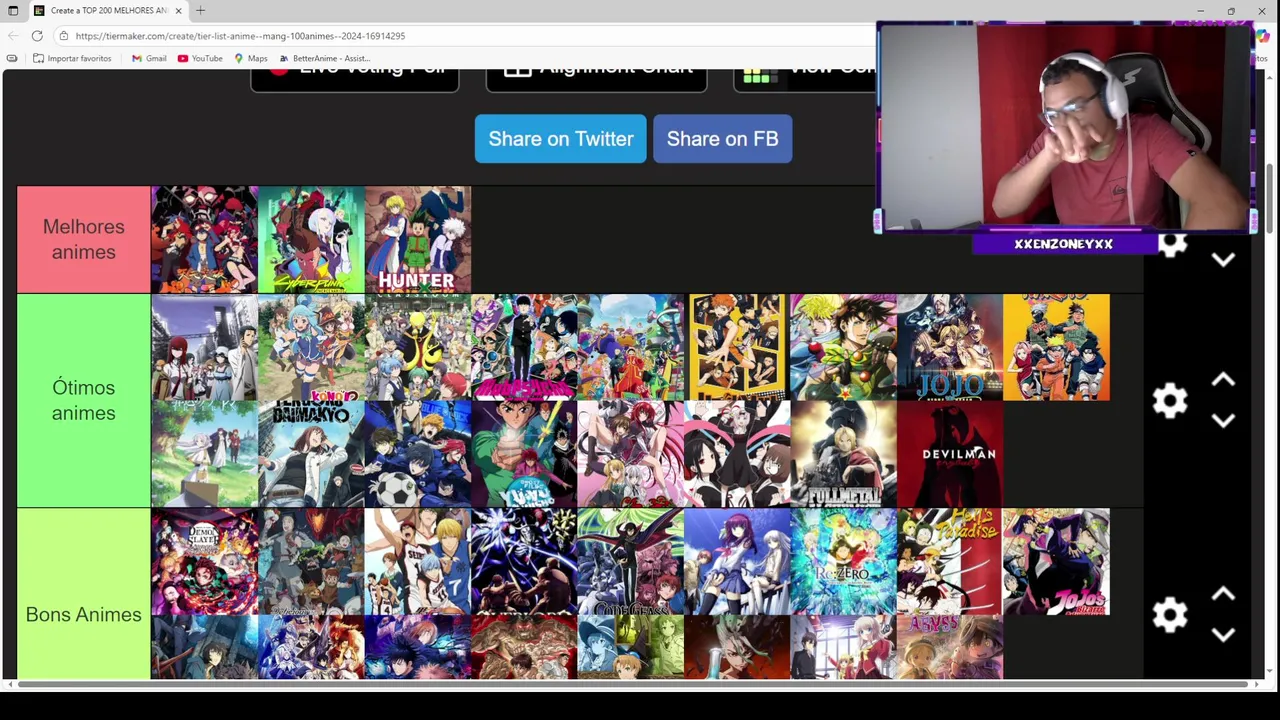Select the Melhores animes tier label
This screenshot has height=720, width=1280.
click(x=84, y=239)
